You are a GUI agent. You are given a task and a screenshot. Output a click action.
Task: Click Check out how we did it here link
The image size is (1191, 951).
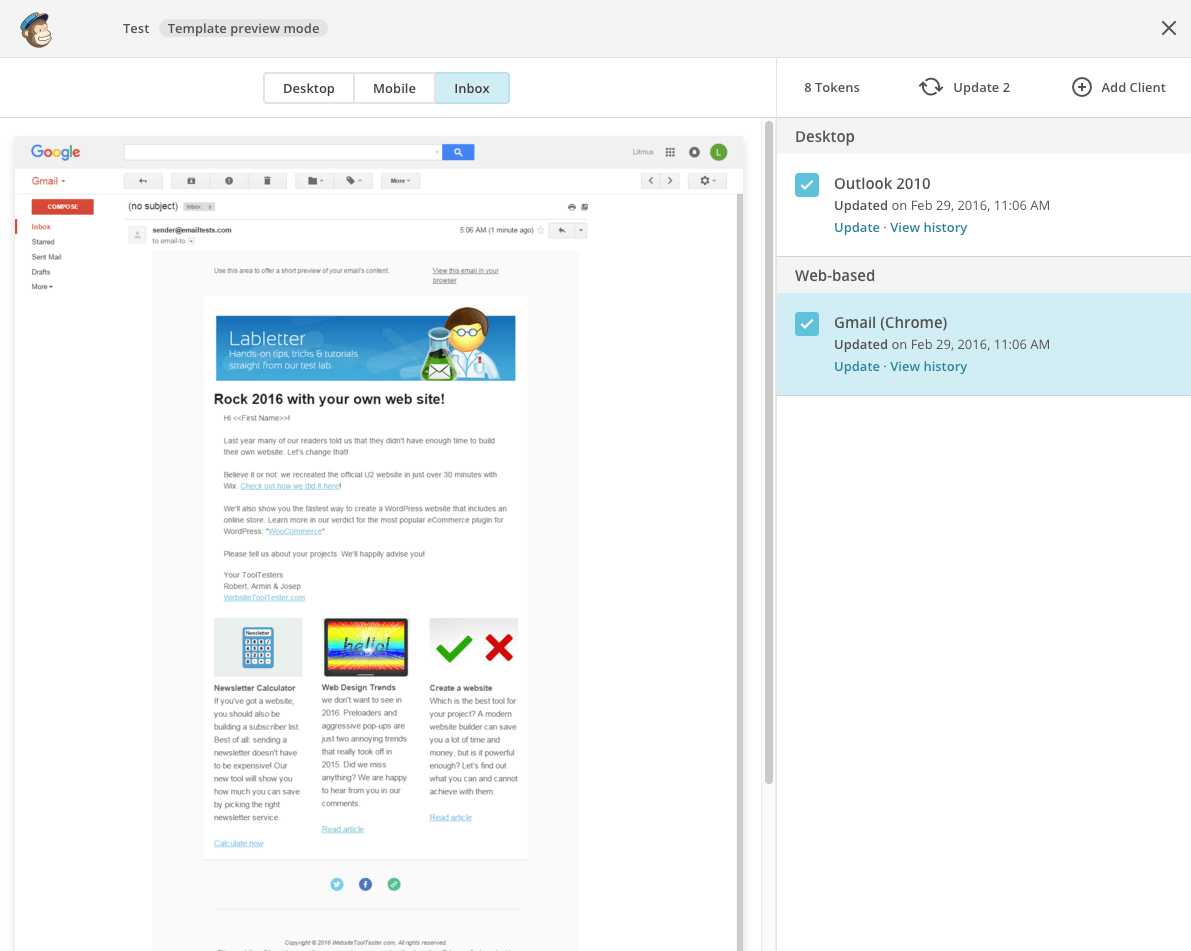point(289,486)
